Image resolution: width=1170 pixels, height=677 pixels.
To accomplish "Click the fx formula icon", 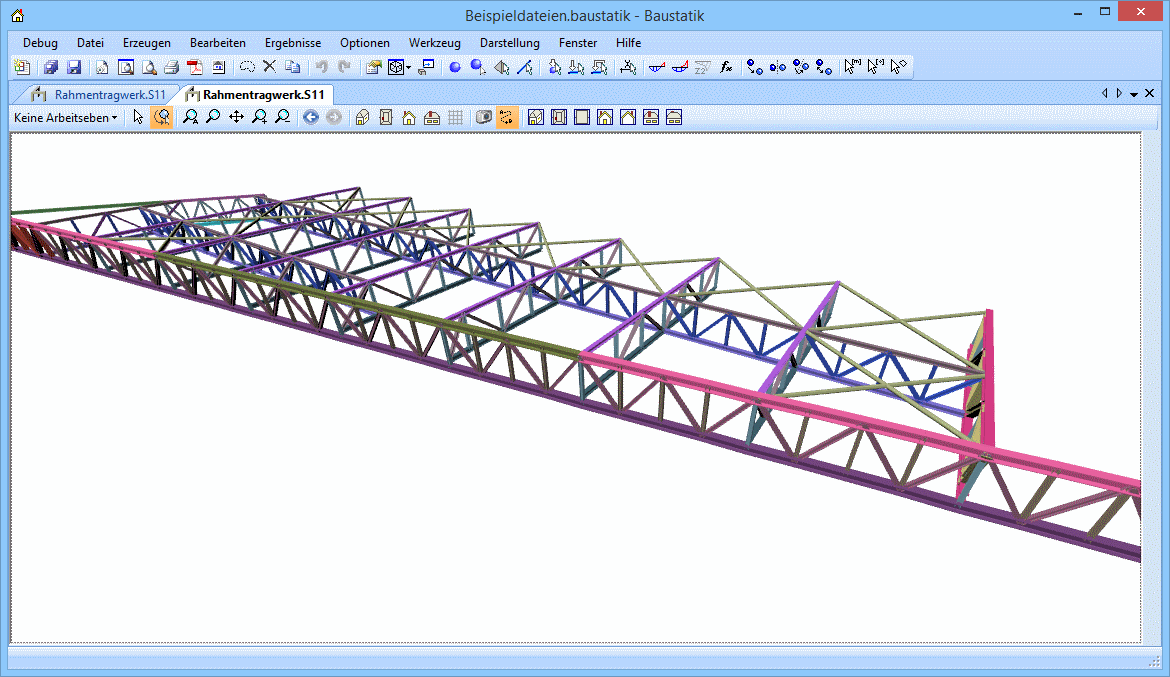I will [726, 68].
